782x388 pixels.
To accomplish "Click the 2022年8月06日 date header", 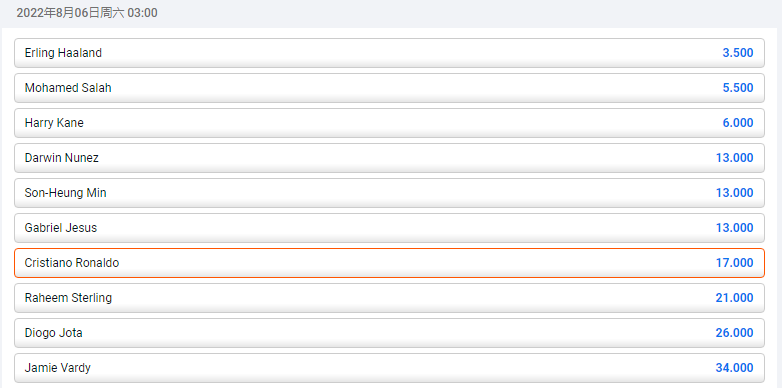I will point(87,13).
